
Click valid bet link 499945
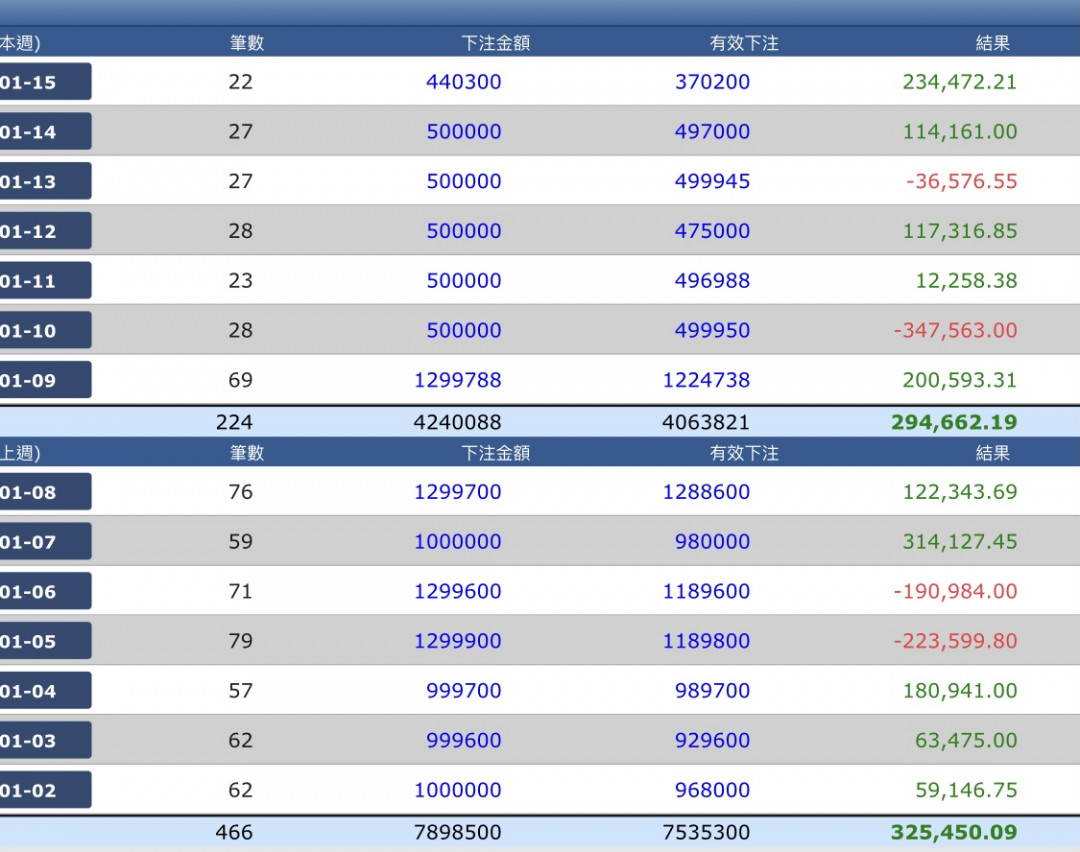pyautogui.click(x=712, y=181)
